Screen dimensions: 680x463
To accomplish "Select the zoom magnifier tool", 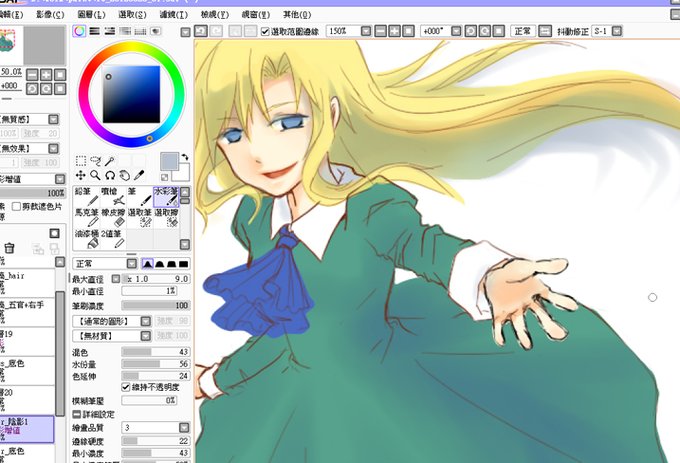I will click(x=95, y=175).
